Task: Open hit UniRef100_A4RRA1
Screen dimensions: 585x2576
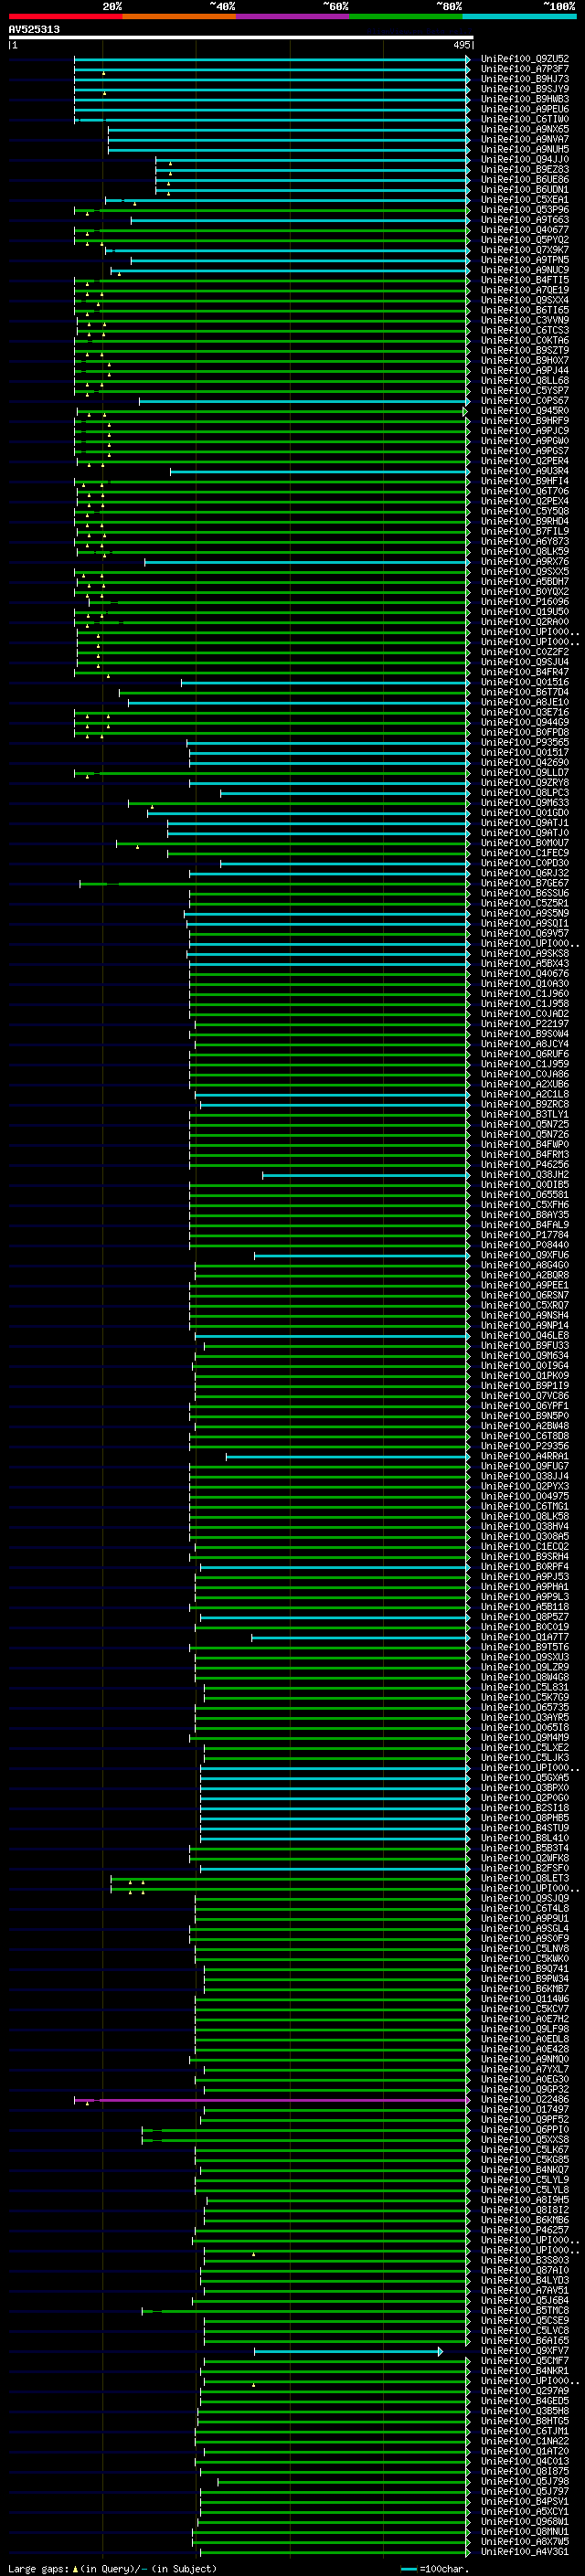Action: [x=525, y=1457]
